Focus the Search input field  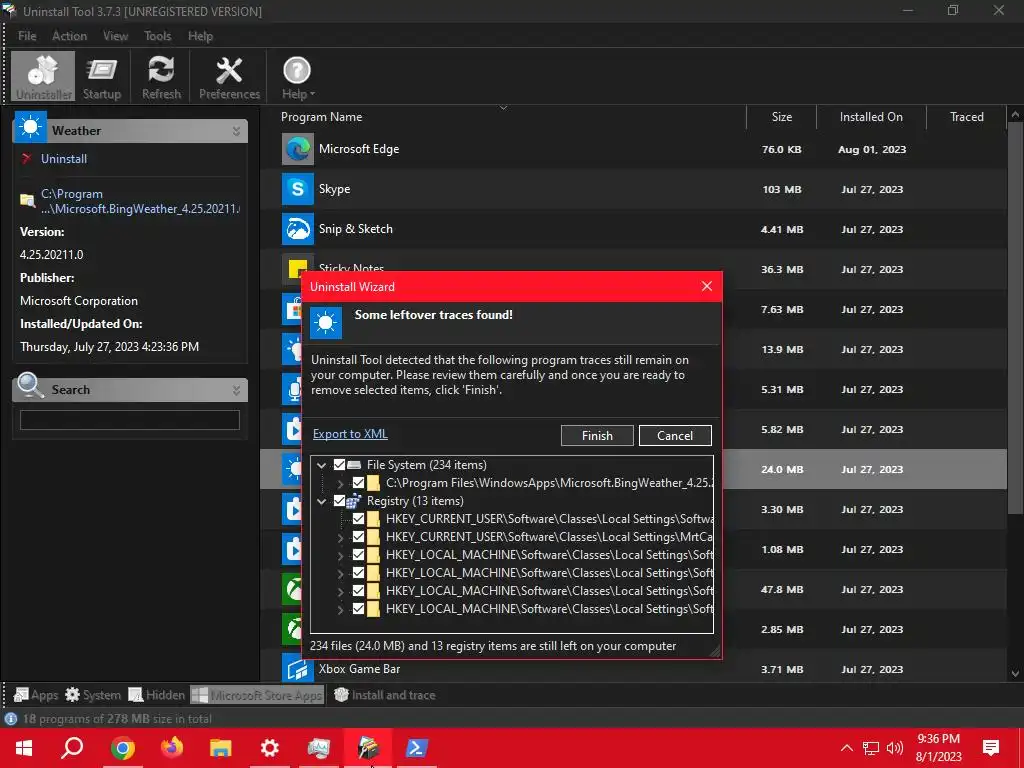click(130, 420)
